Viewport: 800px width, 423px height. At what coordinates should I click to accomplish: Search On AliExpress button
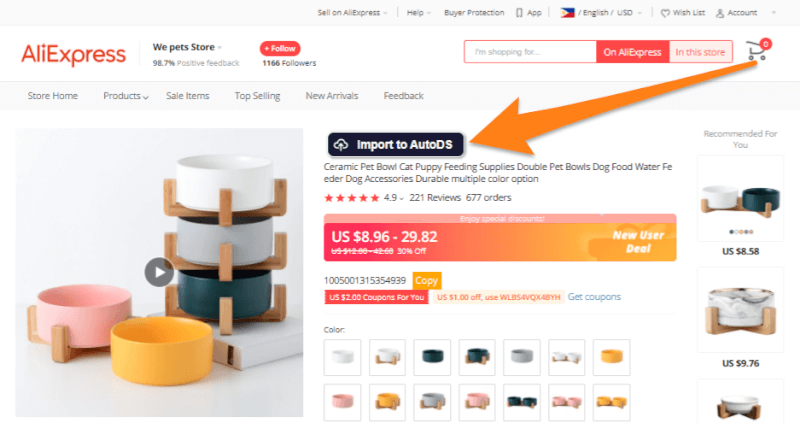point(632,52)
